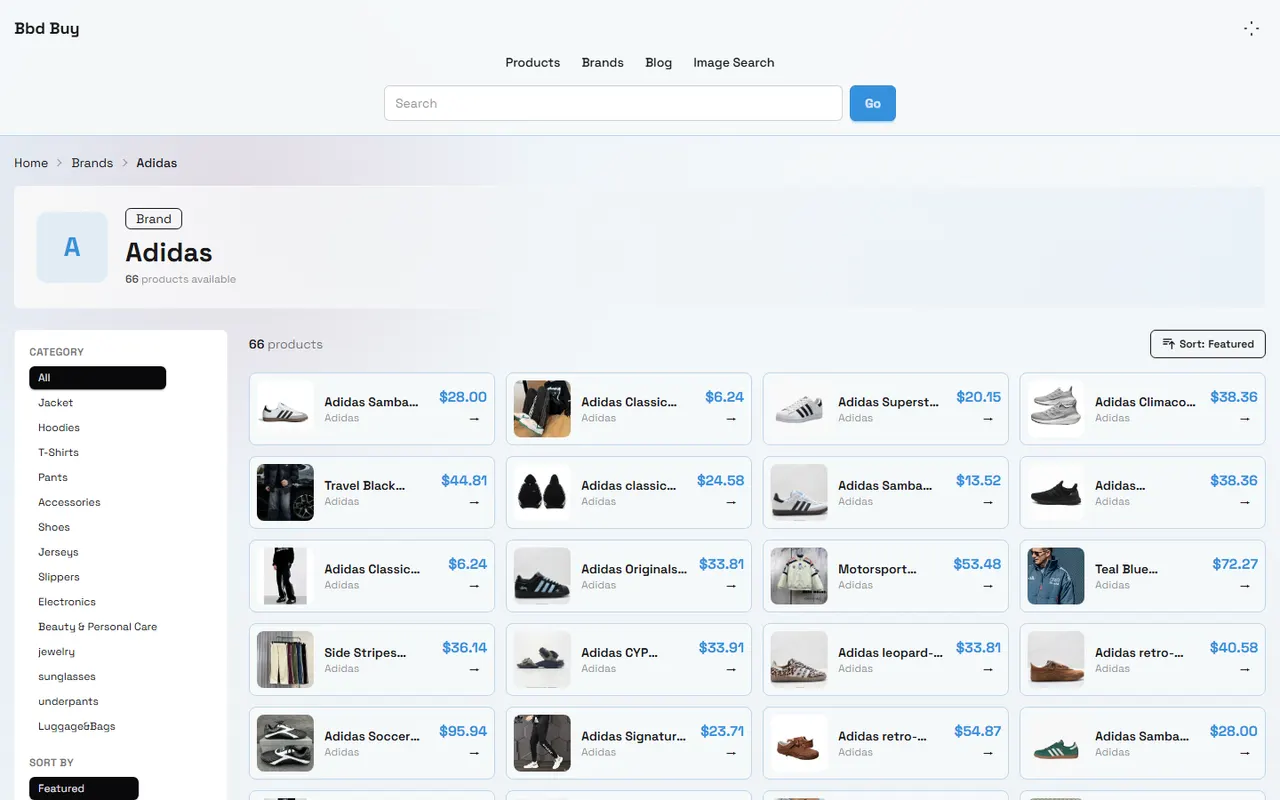Click arrow on Side Stripes... $36.14 card
The width and height of the screenshot is (1280, 800).
(474, 670)
